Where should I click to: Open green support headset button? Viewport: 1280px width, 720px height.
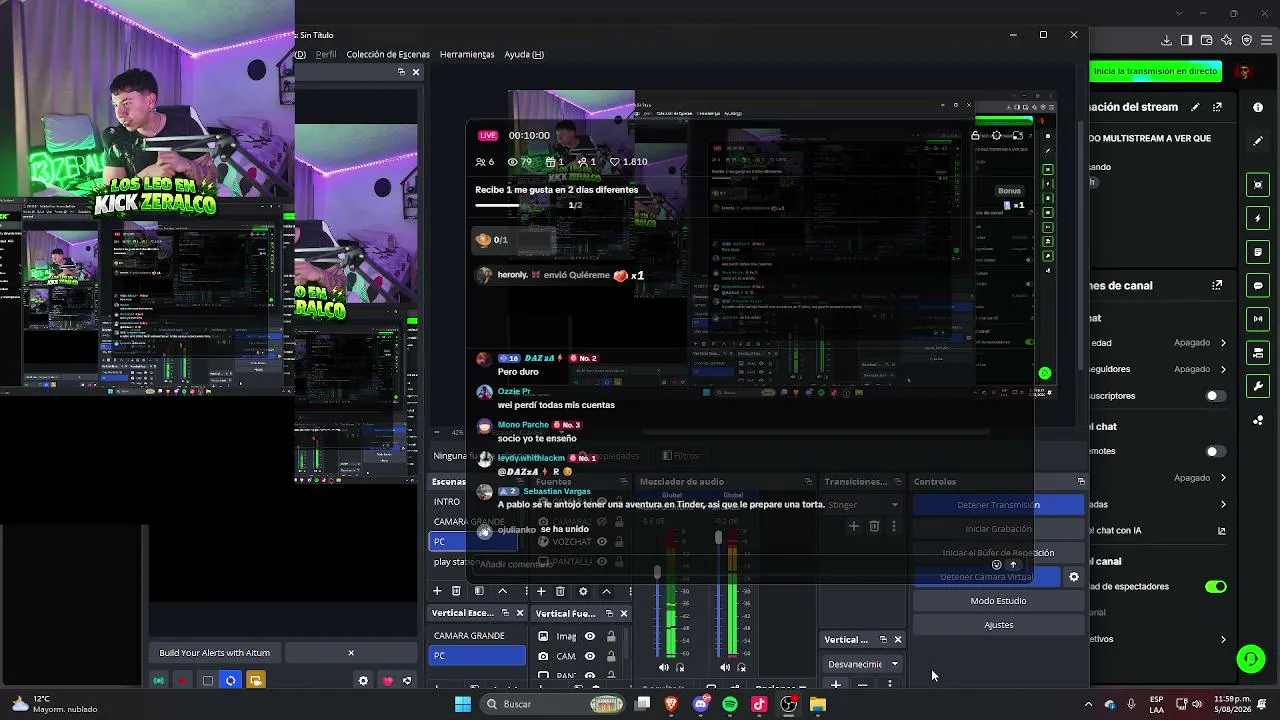1251,659
